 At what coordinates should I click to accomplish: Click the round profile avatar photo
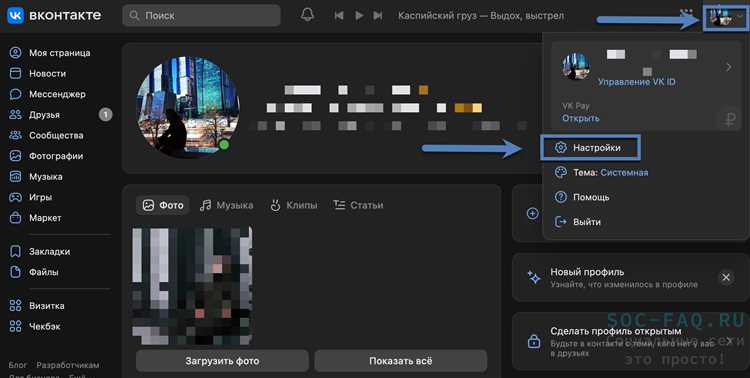pos(188,108)
